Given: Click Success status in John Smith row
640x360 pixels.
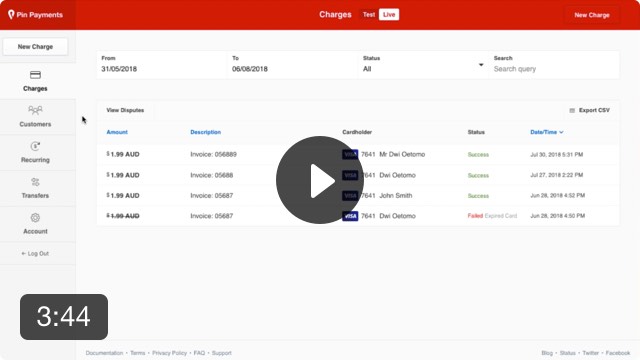Looking at the screenshot, I should pyautogui.click(x=478, y=196).
